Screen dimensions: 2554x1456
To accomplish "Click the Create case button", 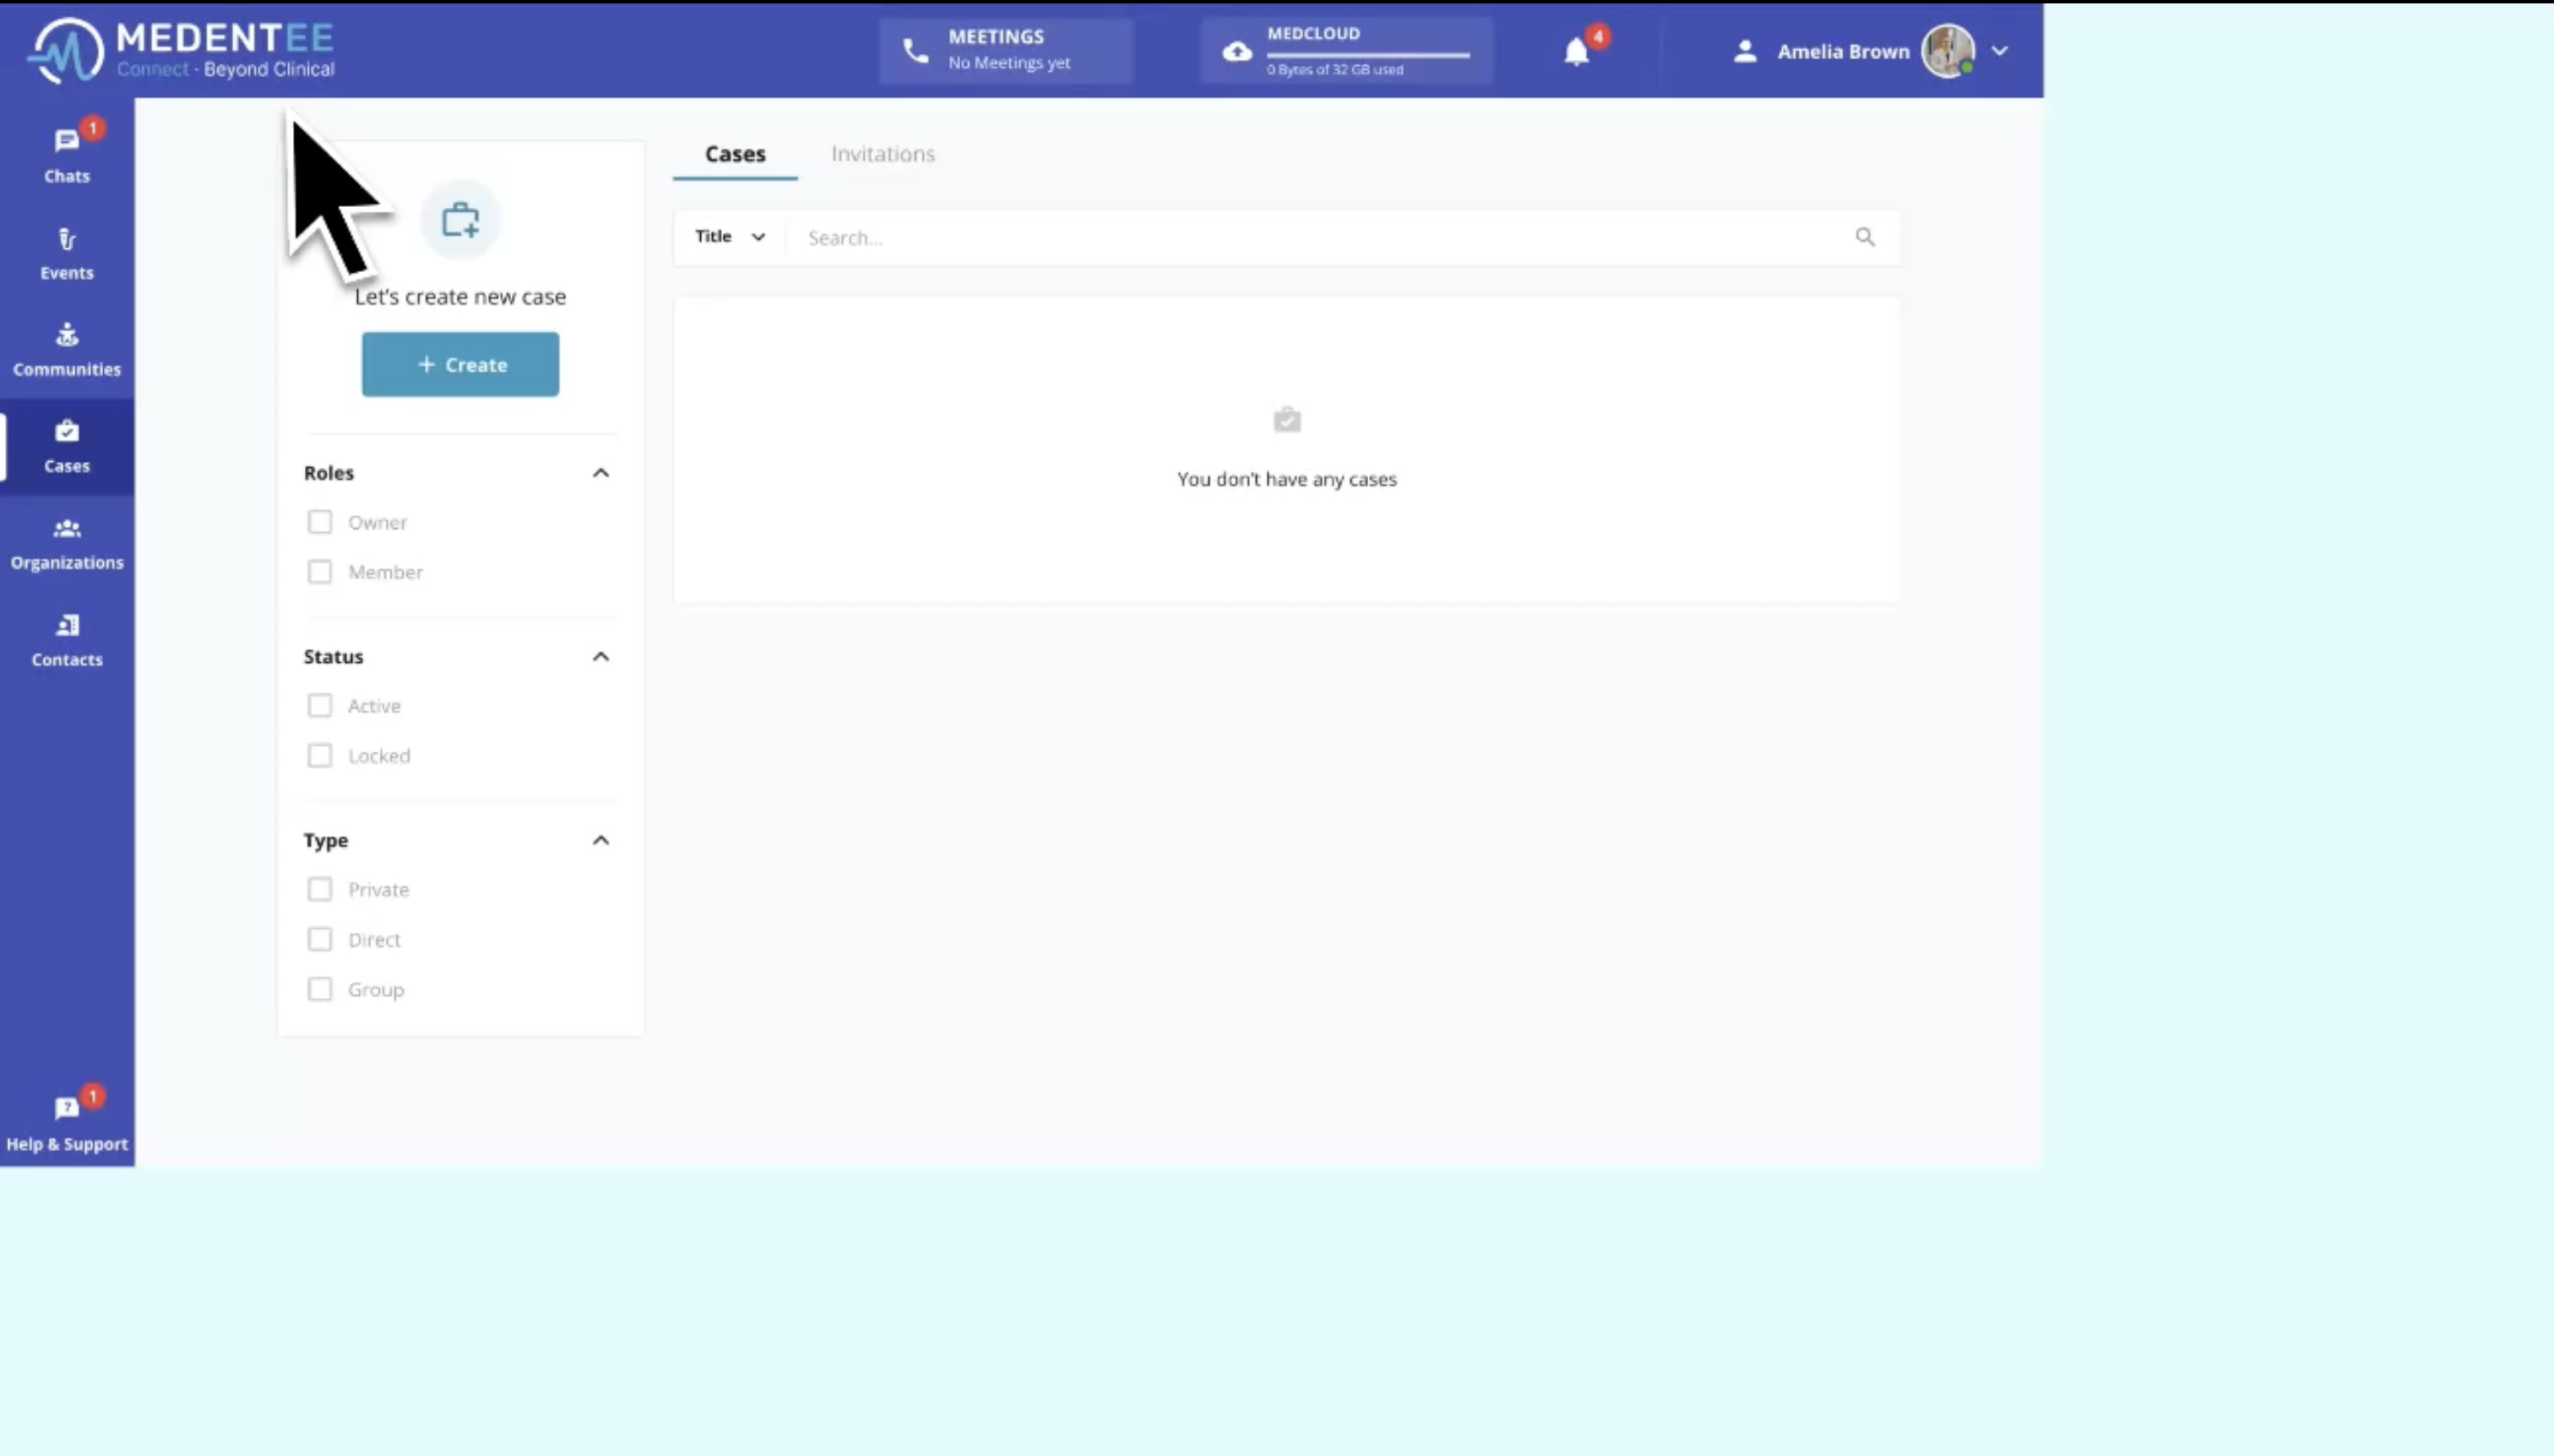I will point(460,364).
